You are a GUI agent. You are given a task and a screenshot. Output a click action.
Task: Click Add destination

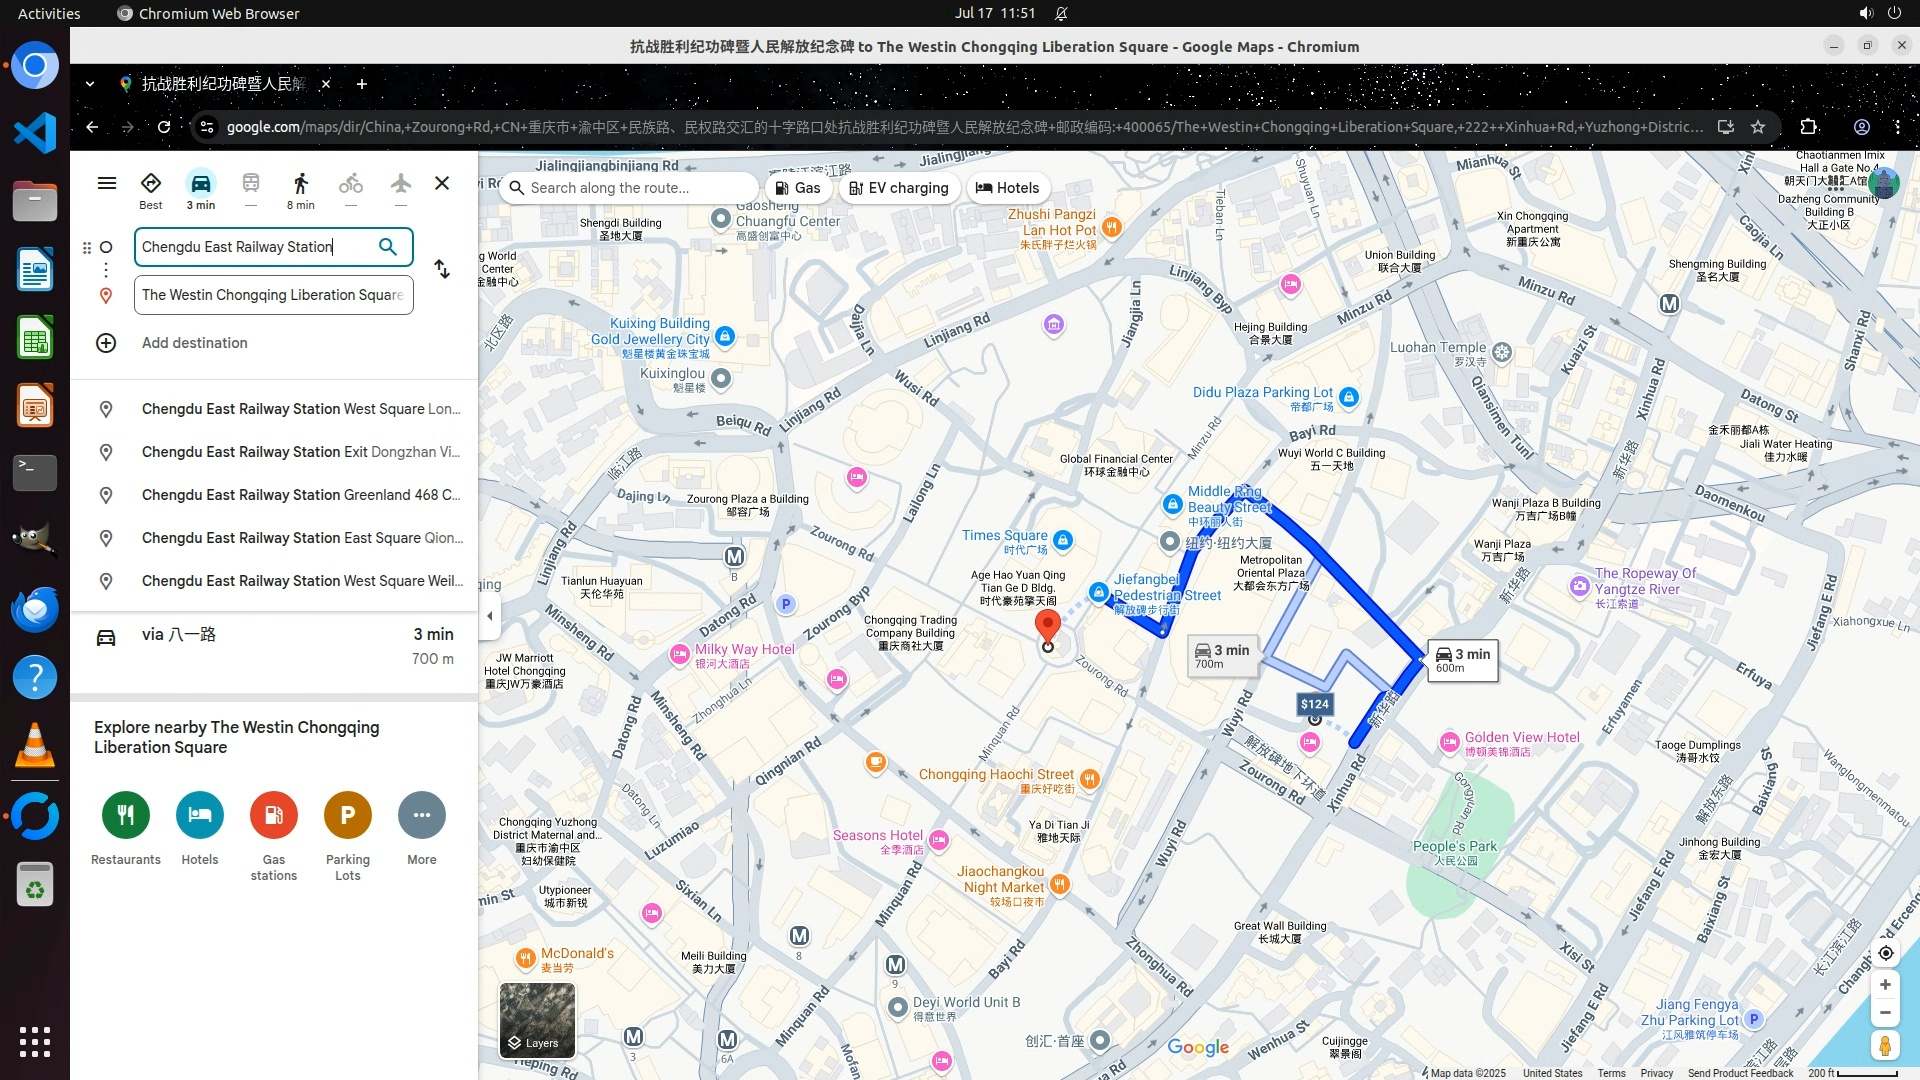(x=194, y=343)
